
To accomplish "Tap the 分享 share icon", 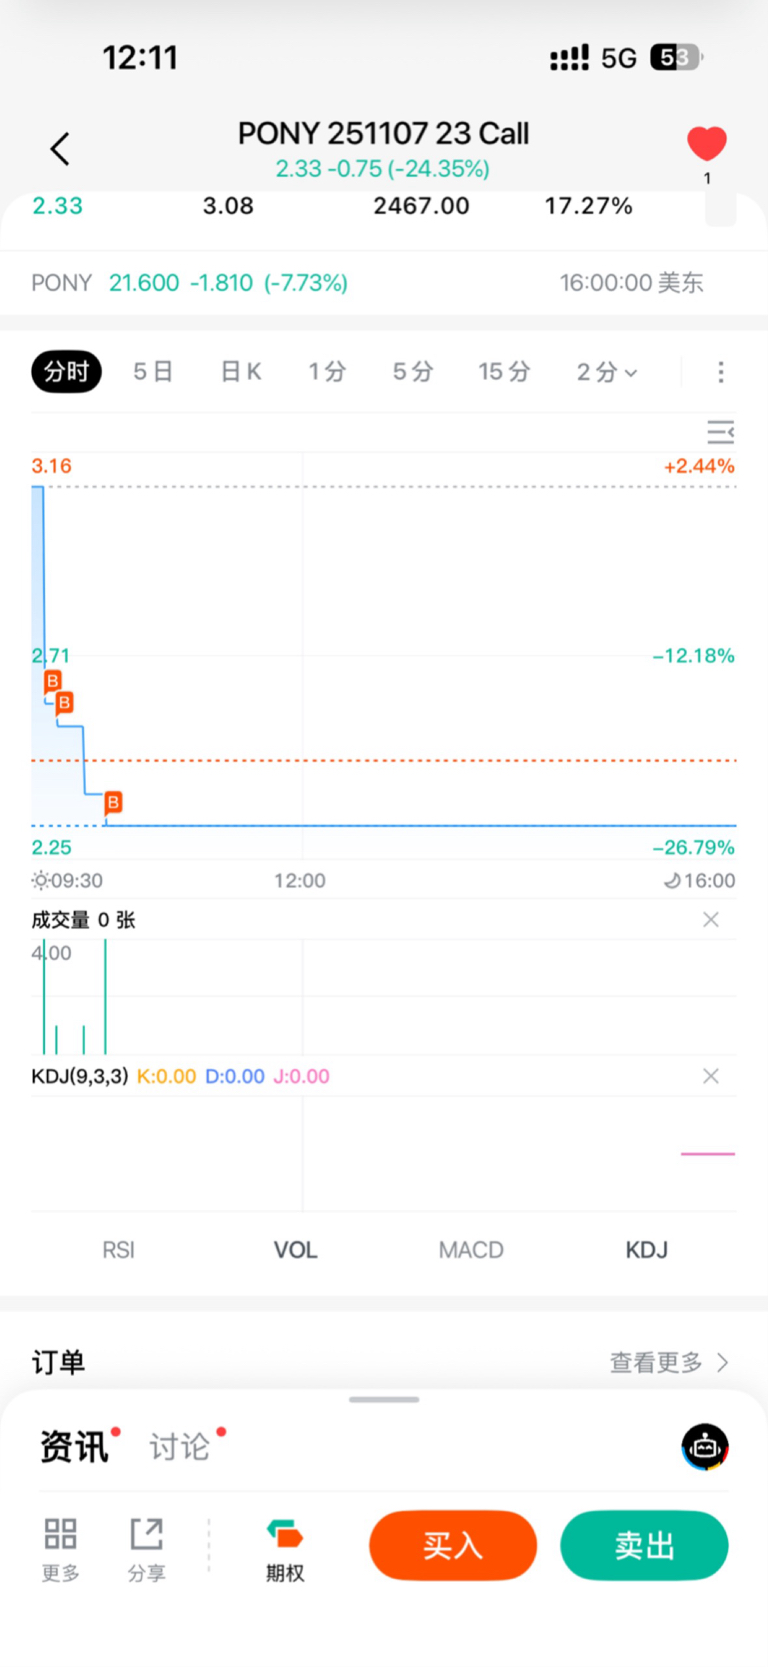I will pyautogui.click(x=146, y=1533).
